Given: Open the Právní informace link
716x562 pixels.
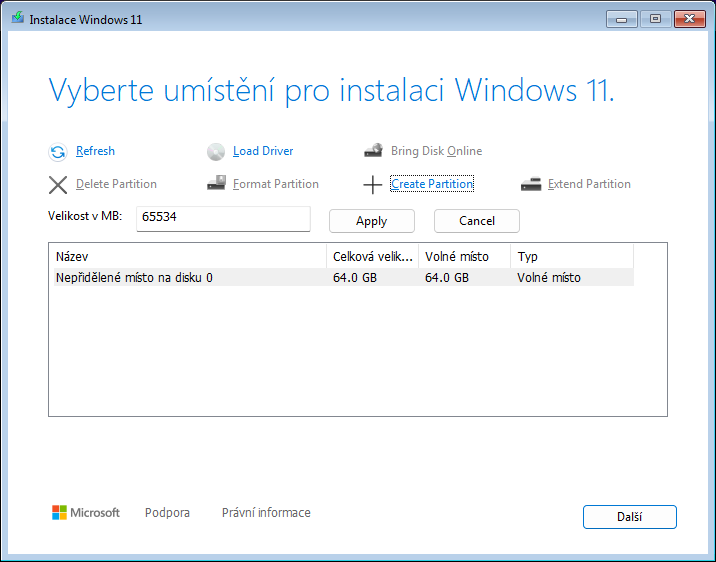Looking at the screenshot, I should (x=266, y=513).
